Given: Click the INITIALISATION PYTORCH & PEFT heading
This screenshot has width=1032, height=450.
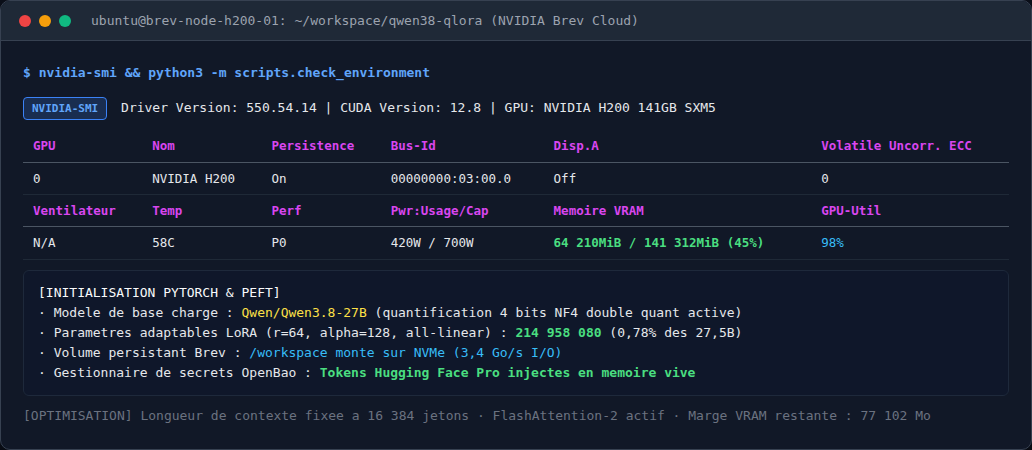Looking at the screenshot, I should (159, 292).
